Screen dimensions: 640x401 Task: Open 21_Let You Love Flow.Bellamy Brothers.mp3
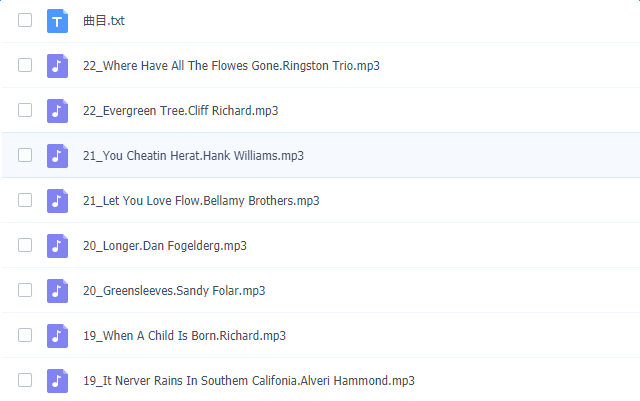[x=201, y=200]
